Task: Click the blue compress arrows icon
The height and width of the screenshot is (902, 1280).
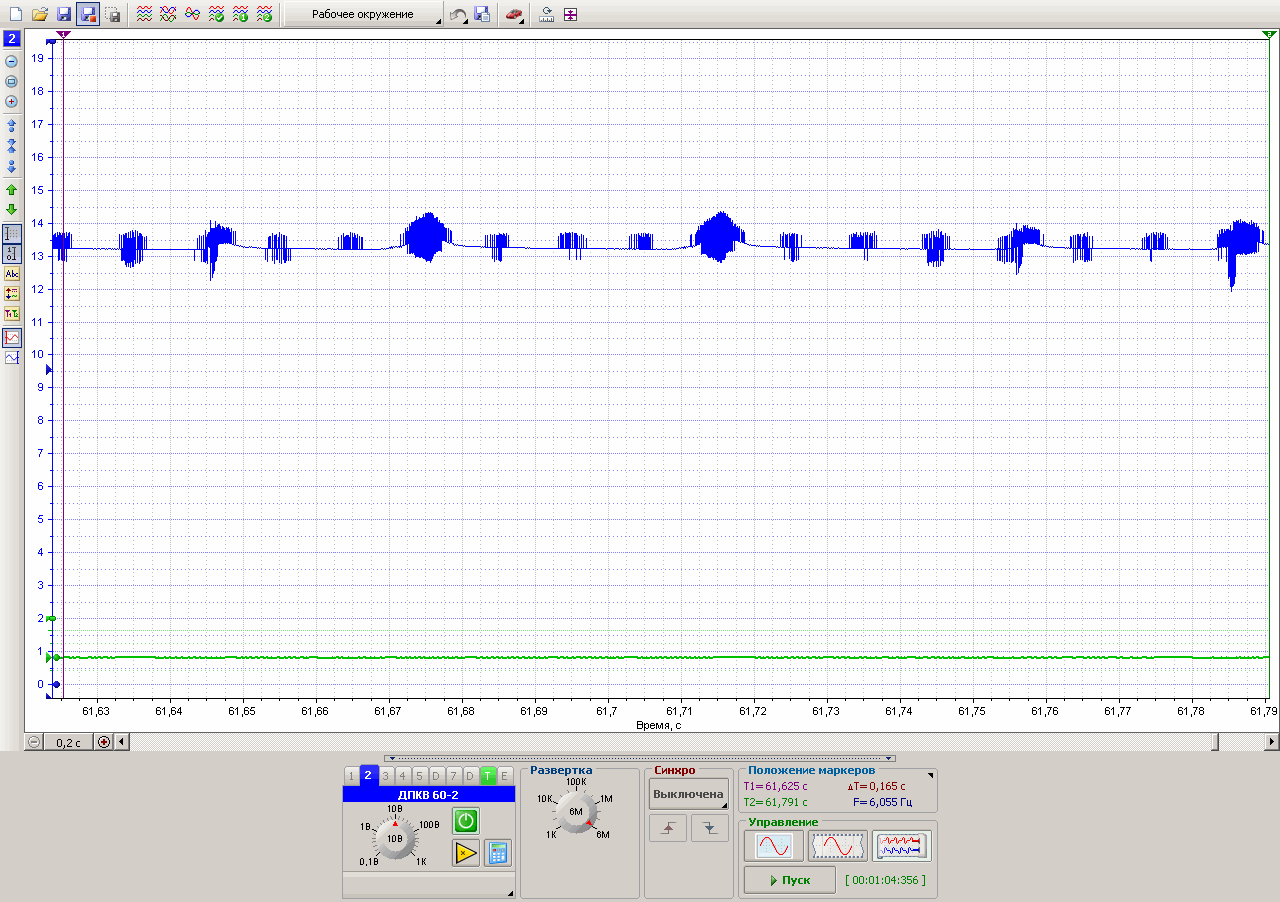Action: coord(12,146)
